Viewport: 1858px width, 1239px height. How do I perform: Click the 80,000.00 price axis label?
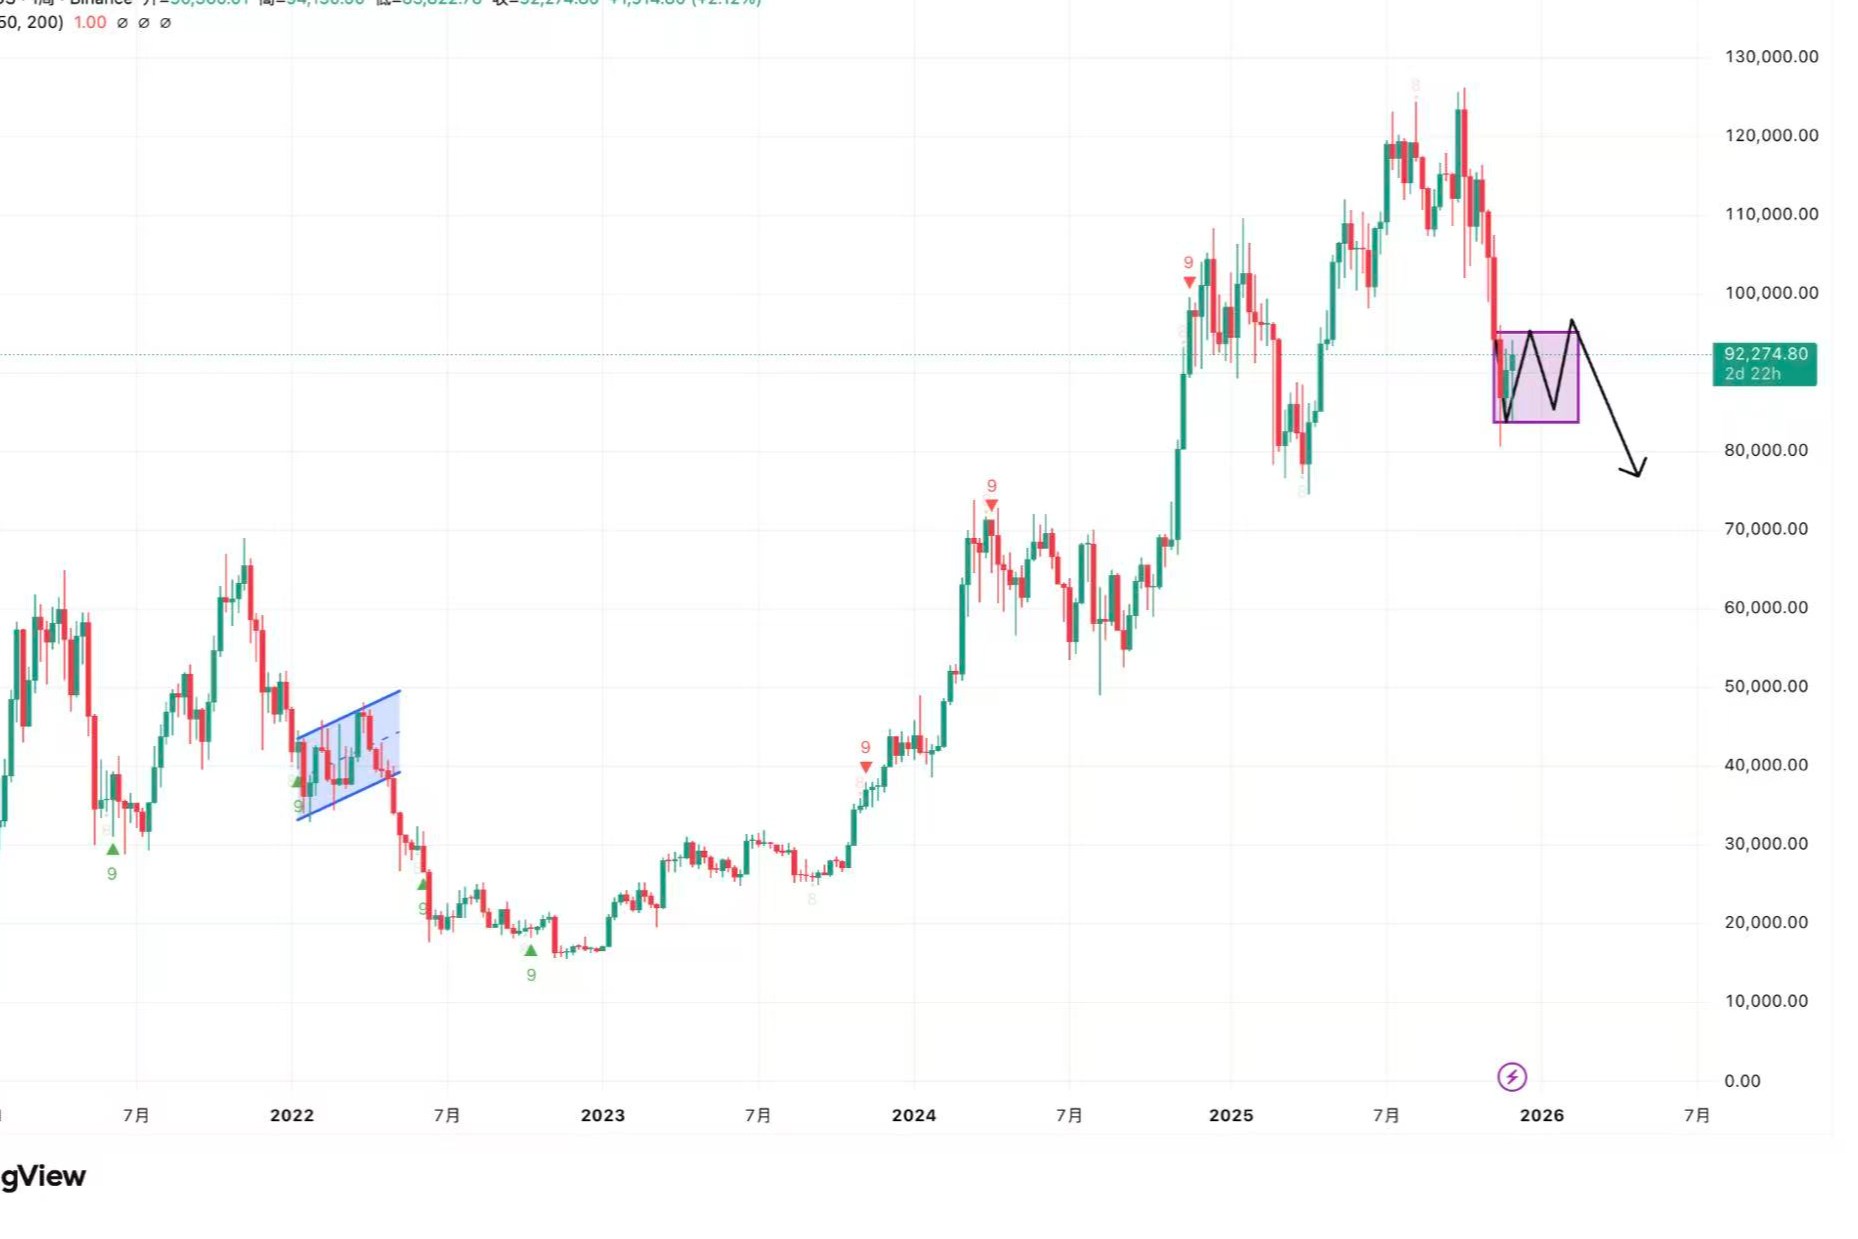tap(1766, 450)
